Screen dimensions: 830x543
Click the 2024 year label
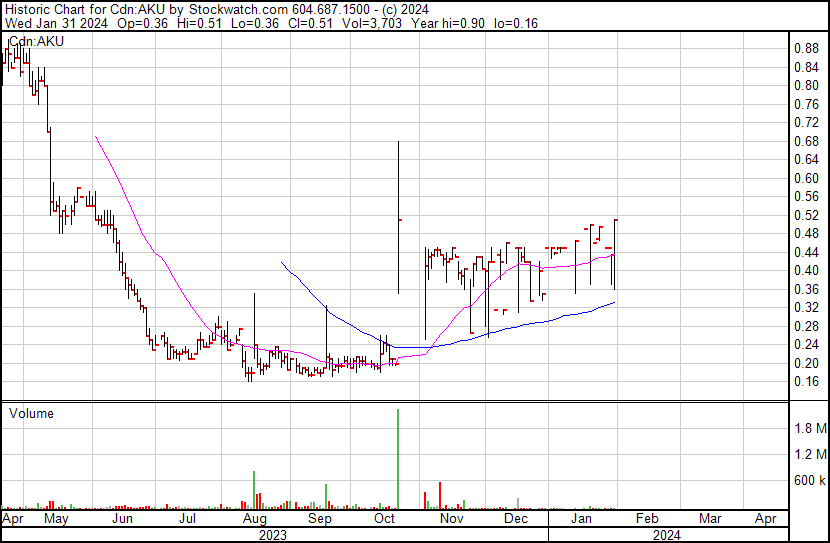coord(666,535)
